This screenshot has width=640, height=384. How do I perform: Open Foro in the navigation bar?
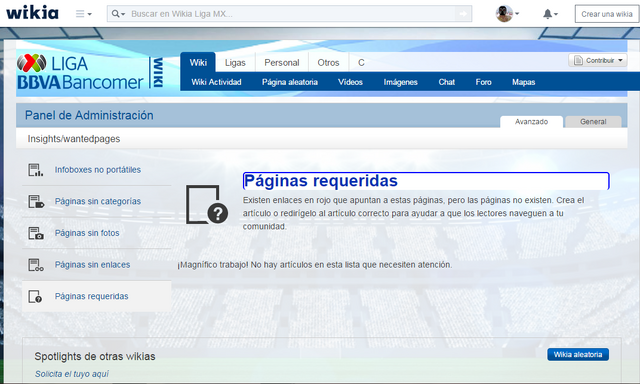[x=483, y=82]
